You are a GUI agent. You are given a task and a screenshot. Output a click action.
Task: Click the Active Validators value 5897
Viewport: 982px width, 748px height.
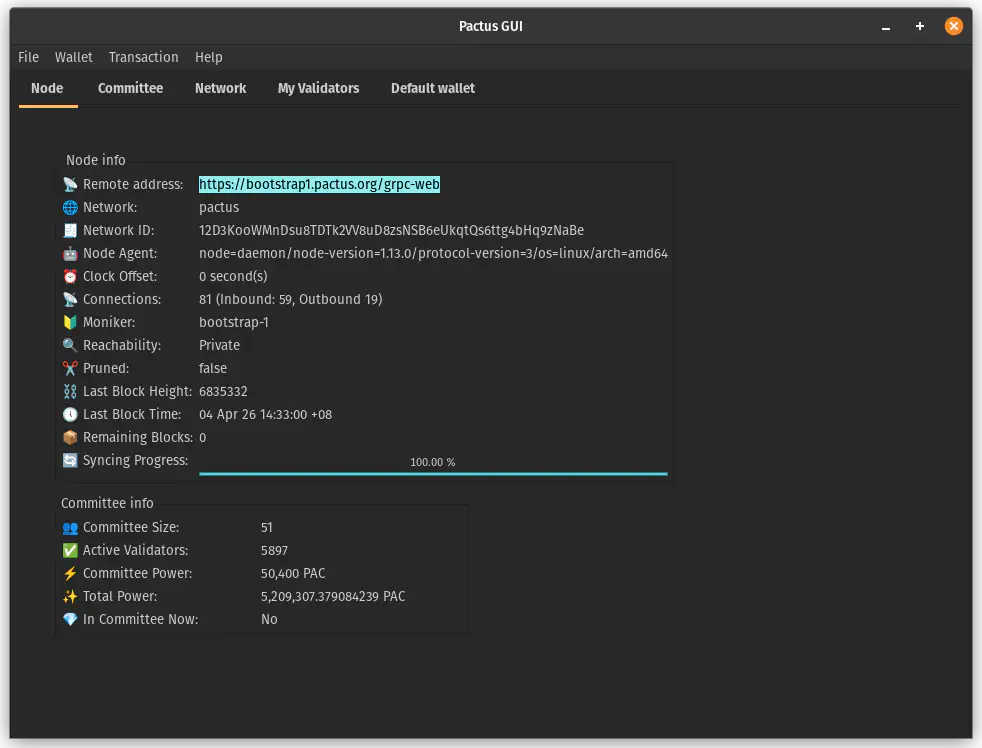274,551
